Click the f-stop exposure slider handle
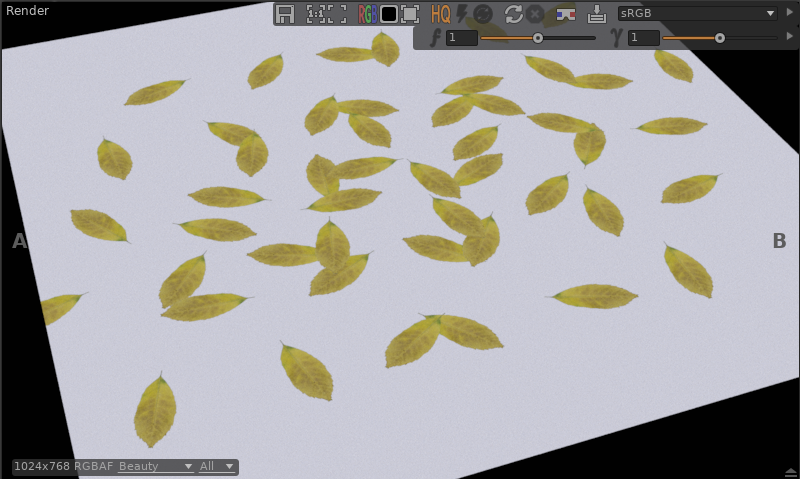 pyautogui.click(x=538, y=38)
